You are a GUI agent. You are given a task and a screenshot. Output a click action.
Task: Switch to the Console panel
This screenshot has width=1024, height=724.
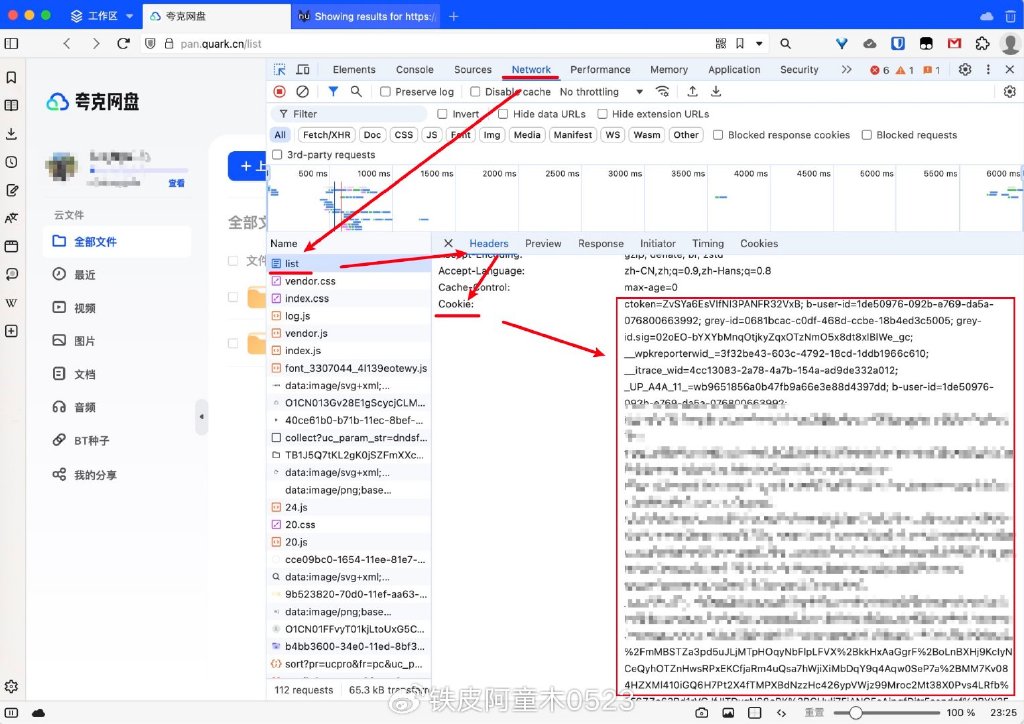click(x=414, y=69)
